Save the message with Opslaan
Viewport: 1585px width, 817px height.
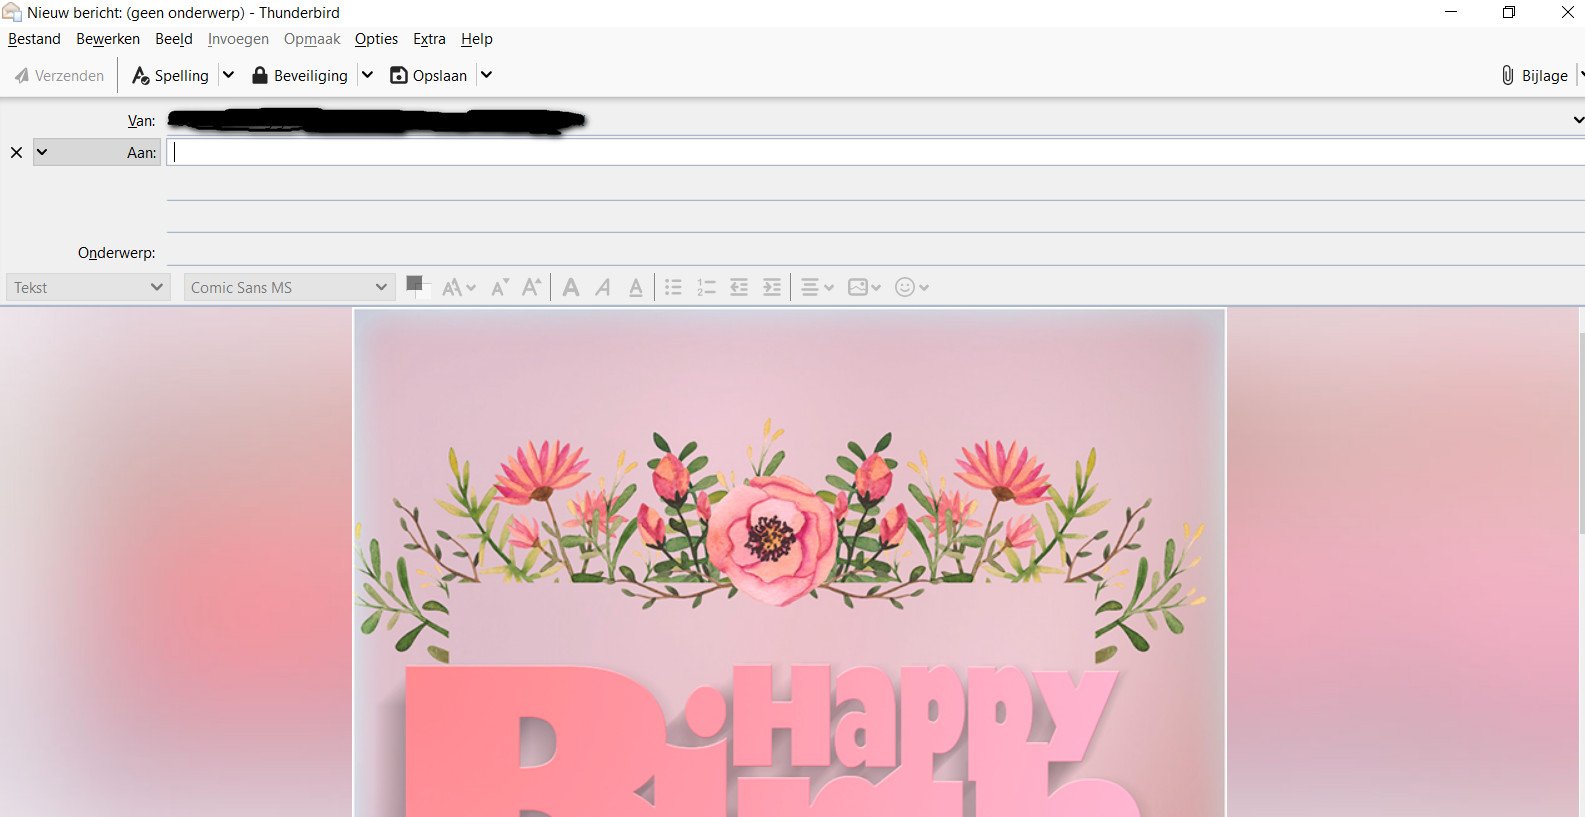(x=428, y=75)
